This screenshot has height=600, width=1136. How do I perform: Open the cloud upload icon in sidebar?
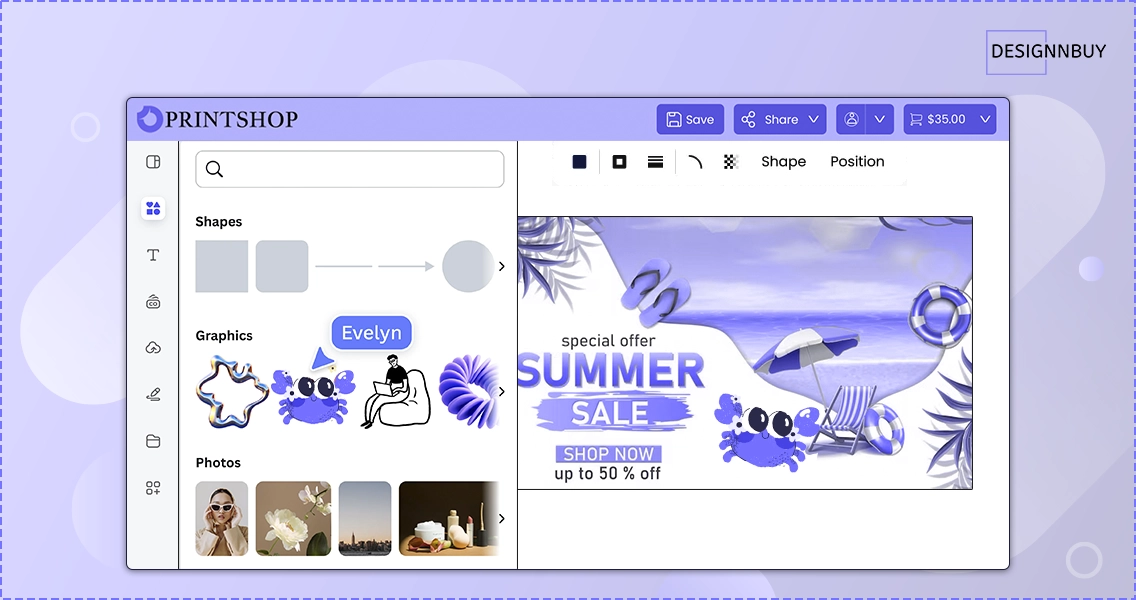coord(153,349)
